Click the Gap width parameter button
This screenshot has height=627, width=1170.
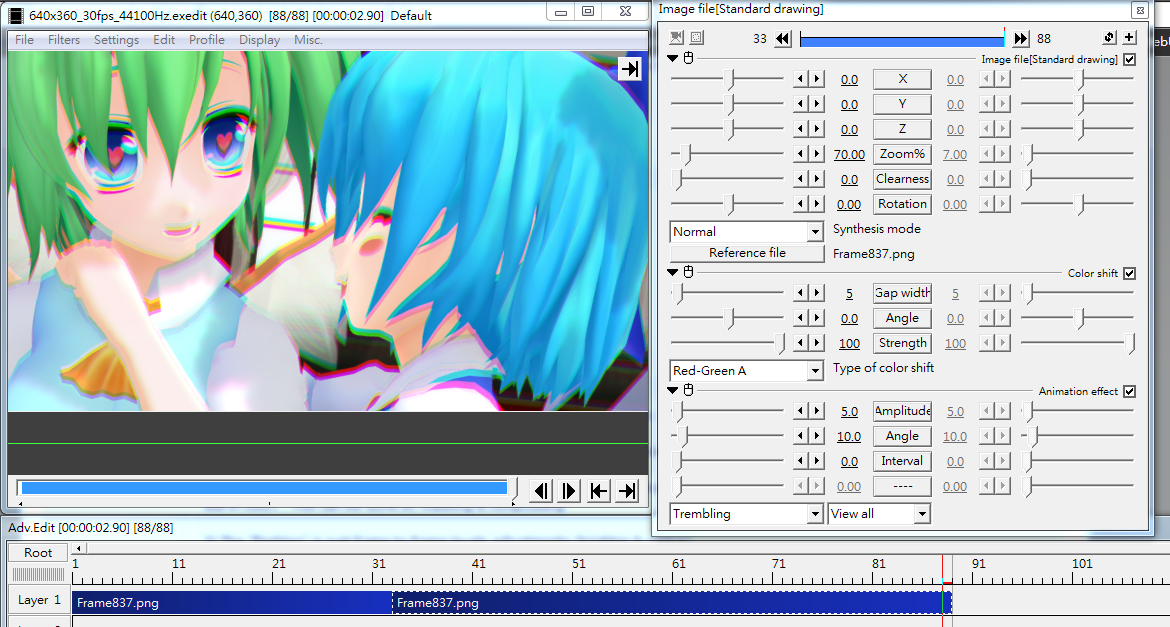(x=902, y=293)
